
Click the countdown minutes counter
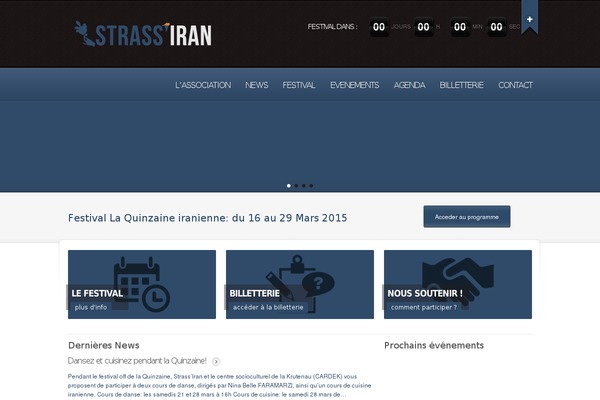click(460, 27)
